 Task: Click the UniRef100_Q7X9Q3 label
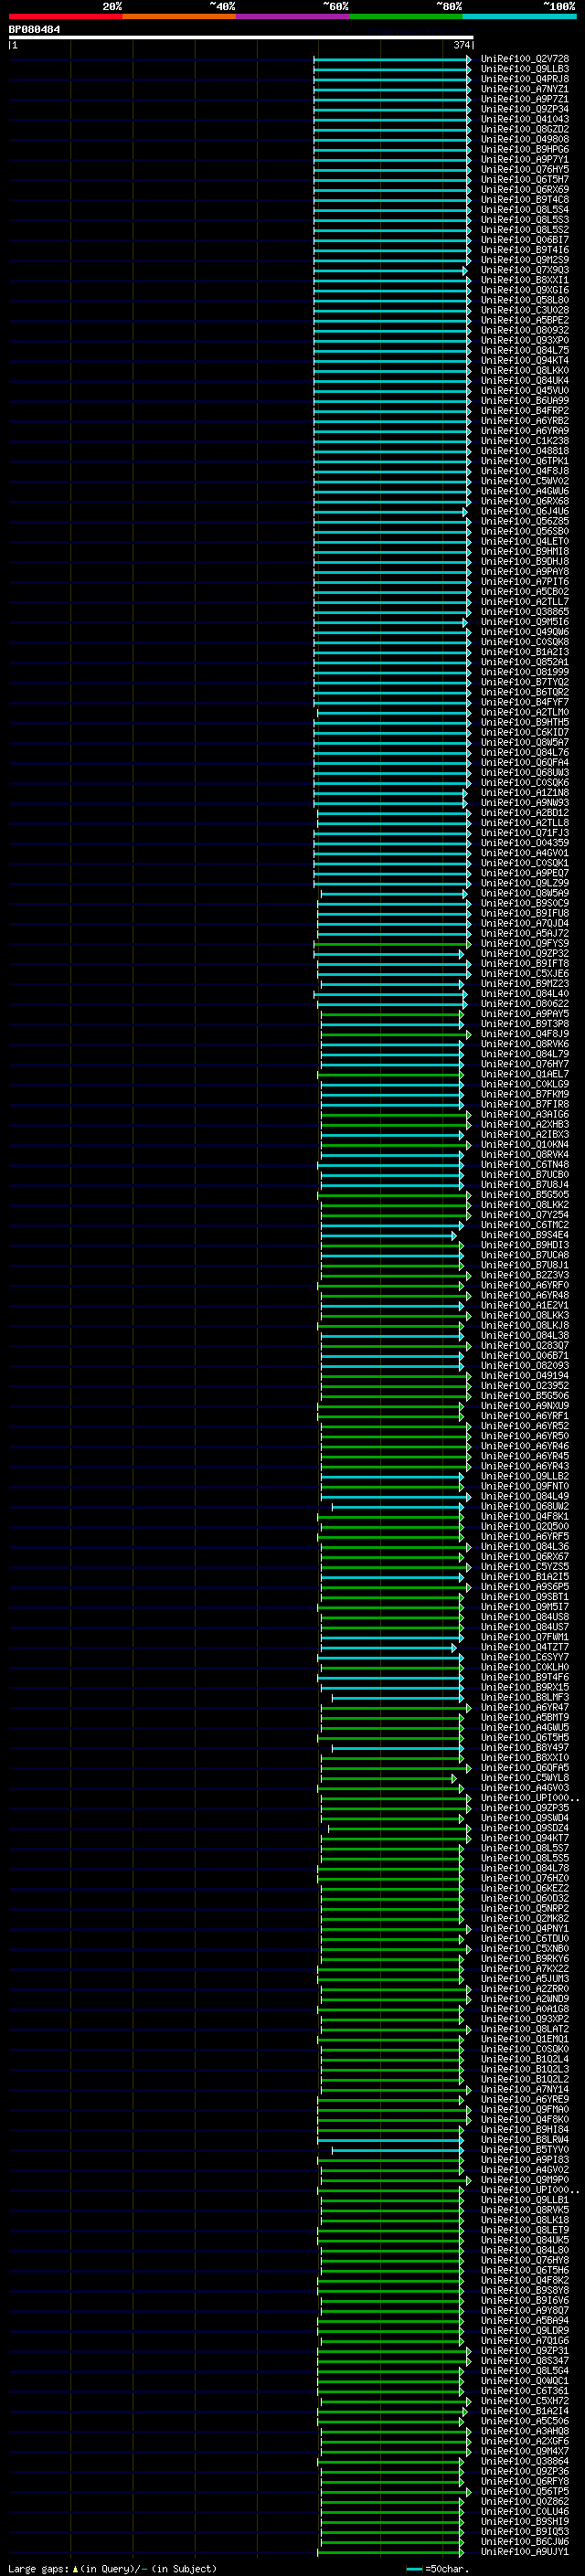[525, 270]
